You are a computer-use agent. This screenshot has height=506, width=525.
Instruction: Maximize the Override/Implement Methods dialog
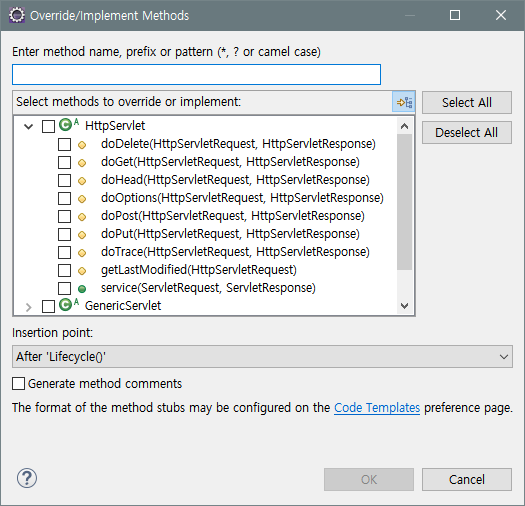coord(455,15)
